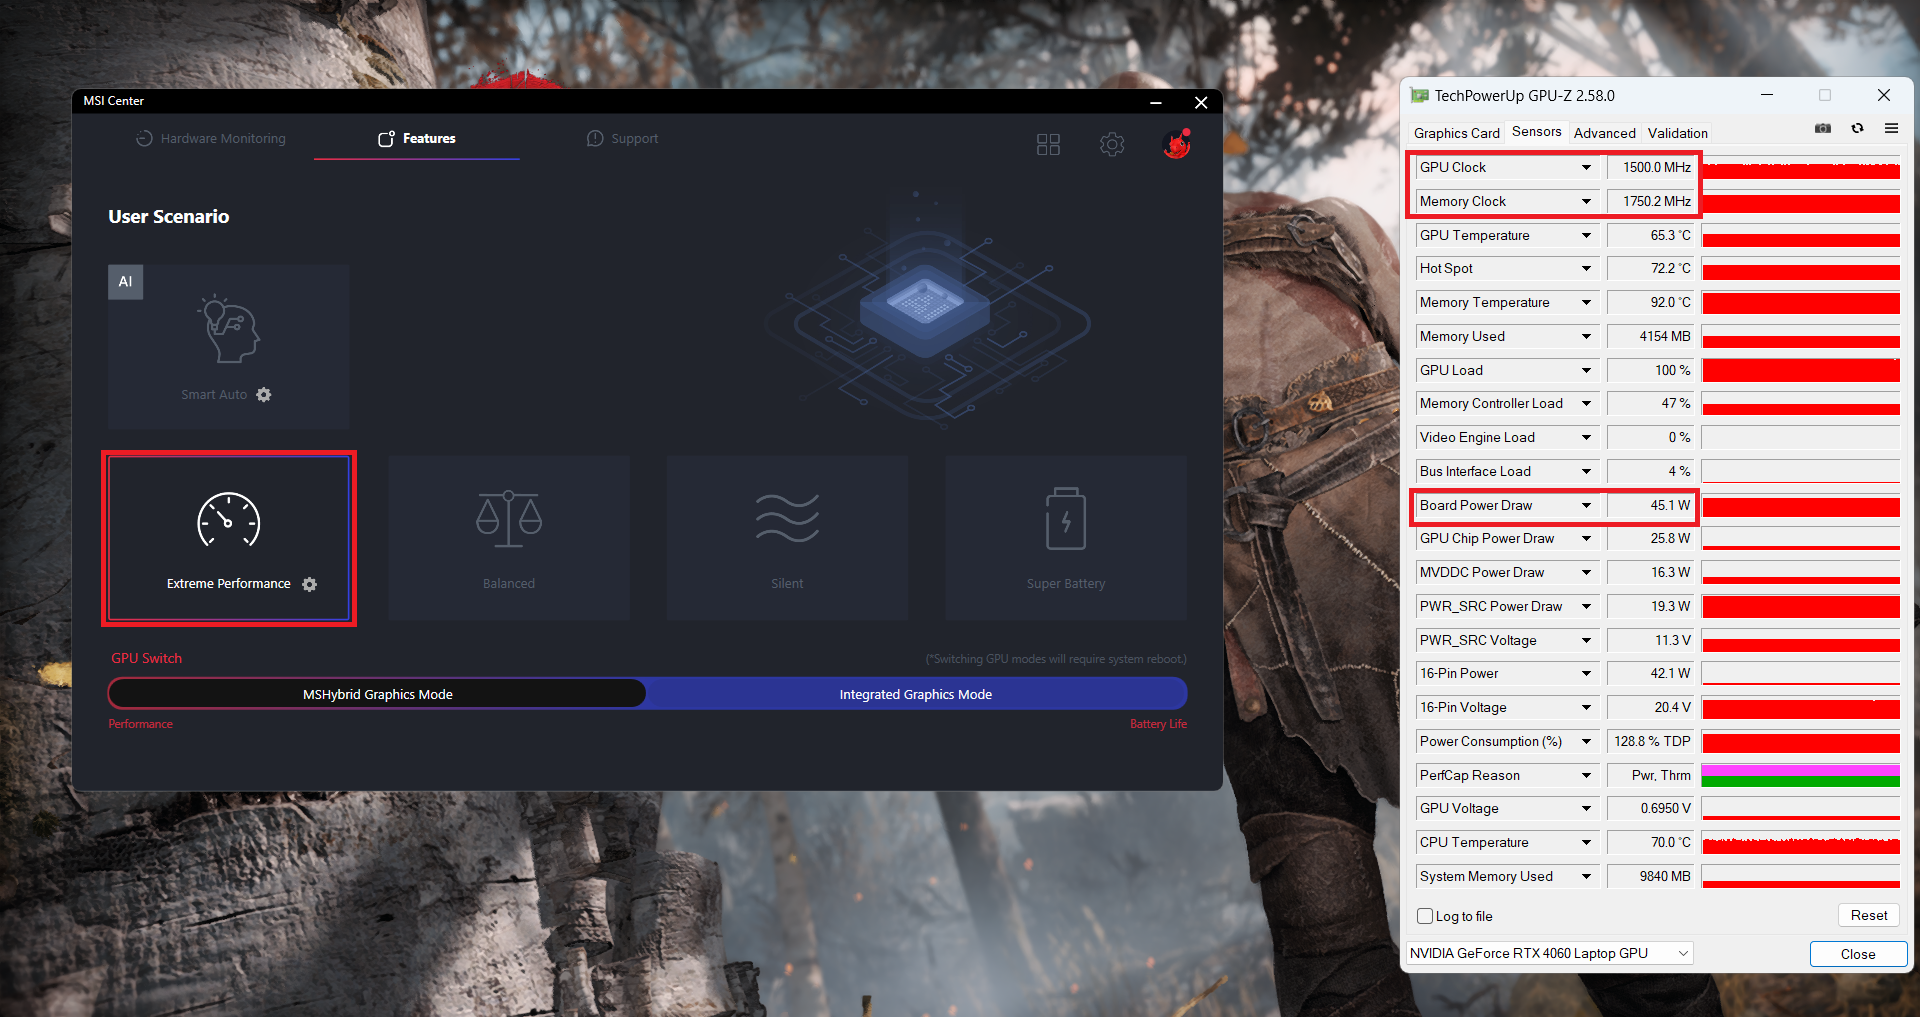Open Extreme Performance settings gear

coord(310,585)
